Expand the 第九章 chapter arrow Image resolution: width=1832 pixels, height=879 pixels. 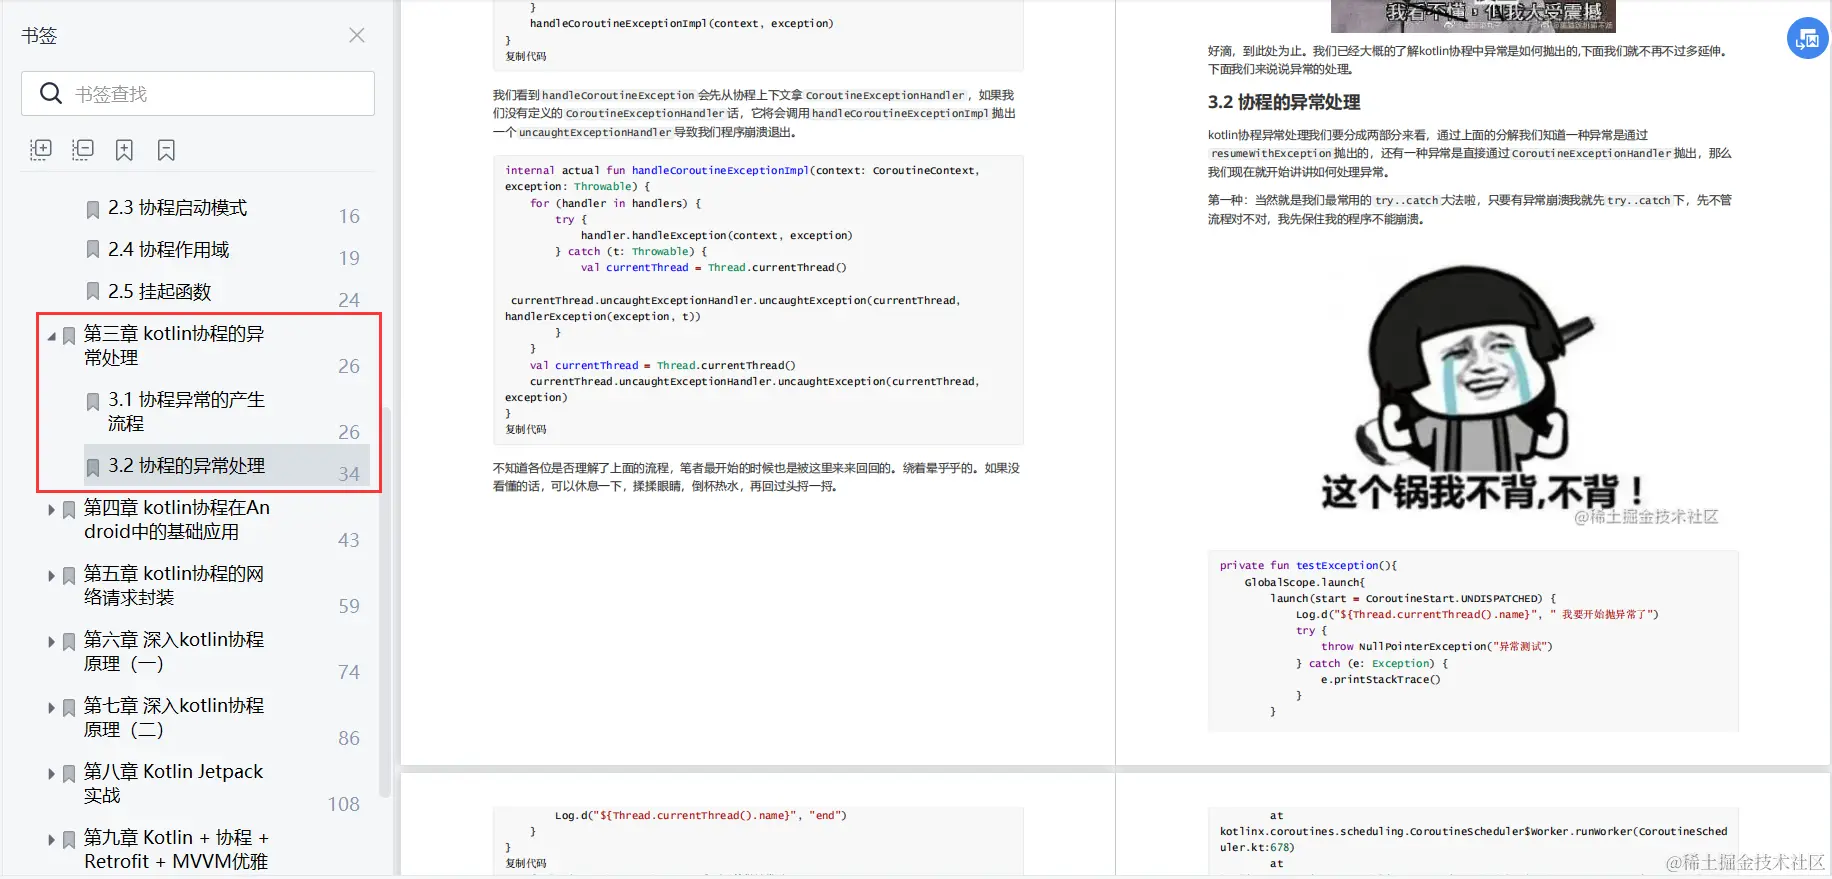pos(52,840)
